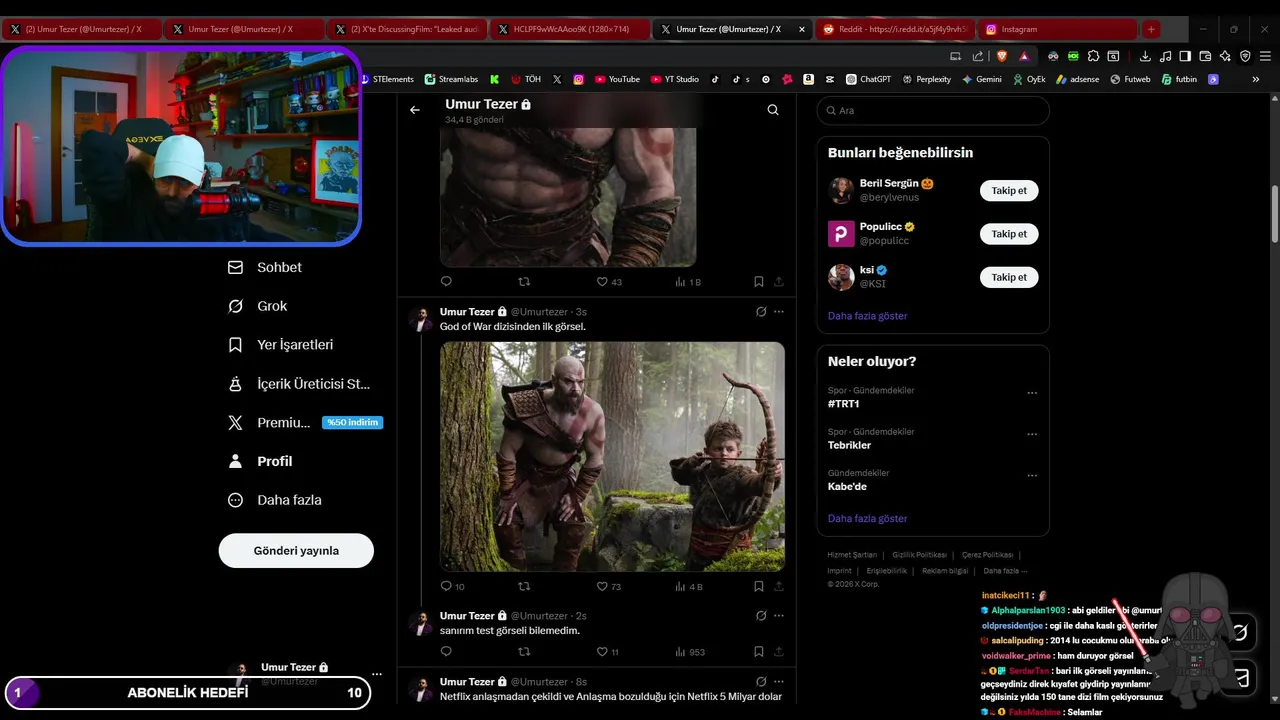Follow ksi with Takip et
Image resolution: width=1280 pixels, height=720 pixels.
(1009, 277)
